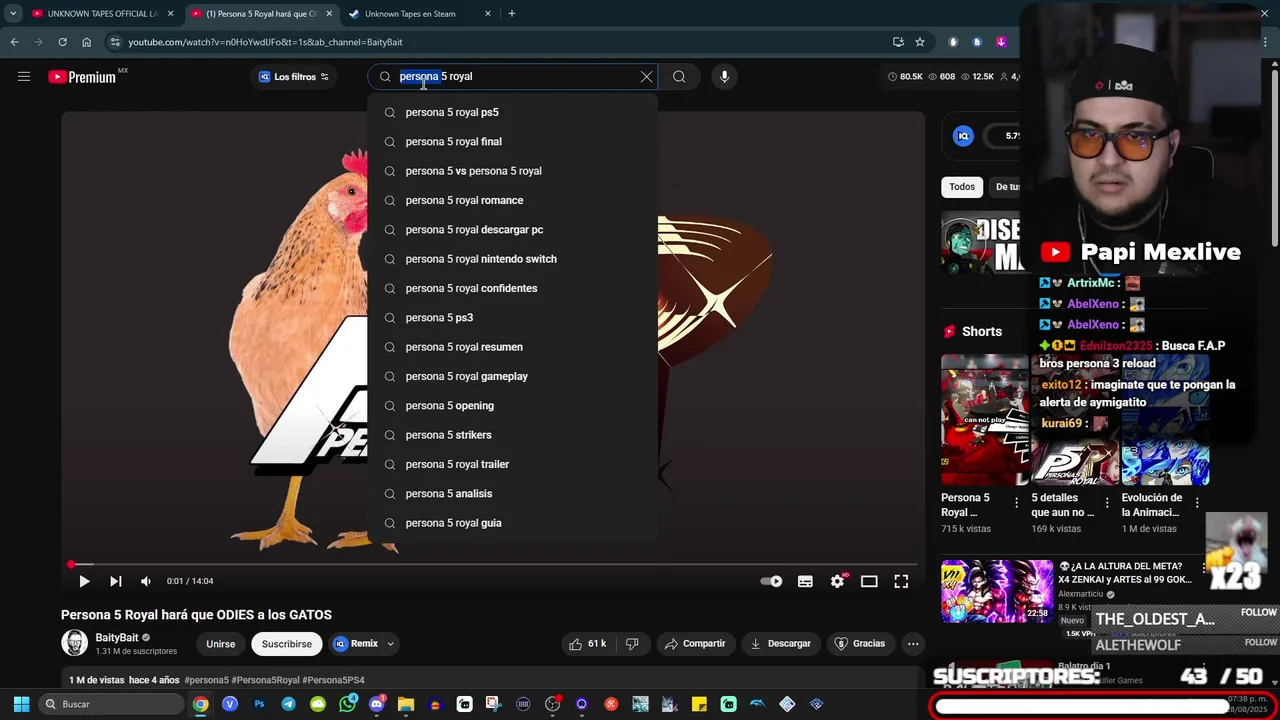Viewport: 1280px width, 720px height.
Task: Pick suggestion persona 5 analisis
Action: [513, 494]
